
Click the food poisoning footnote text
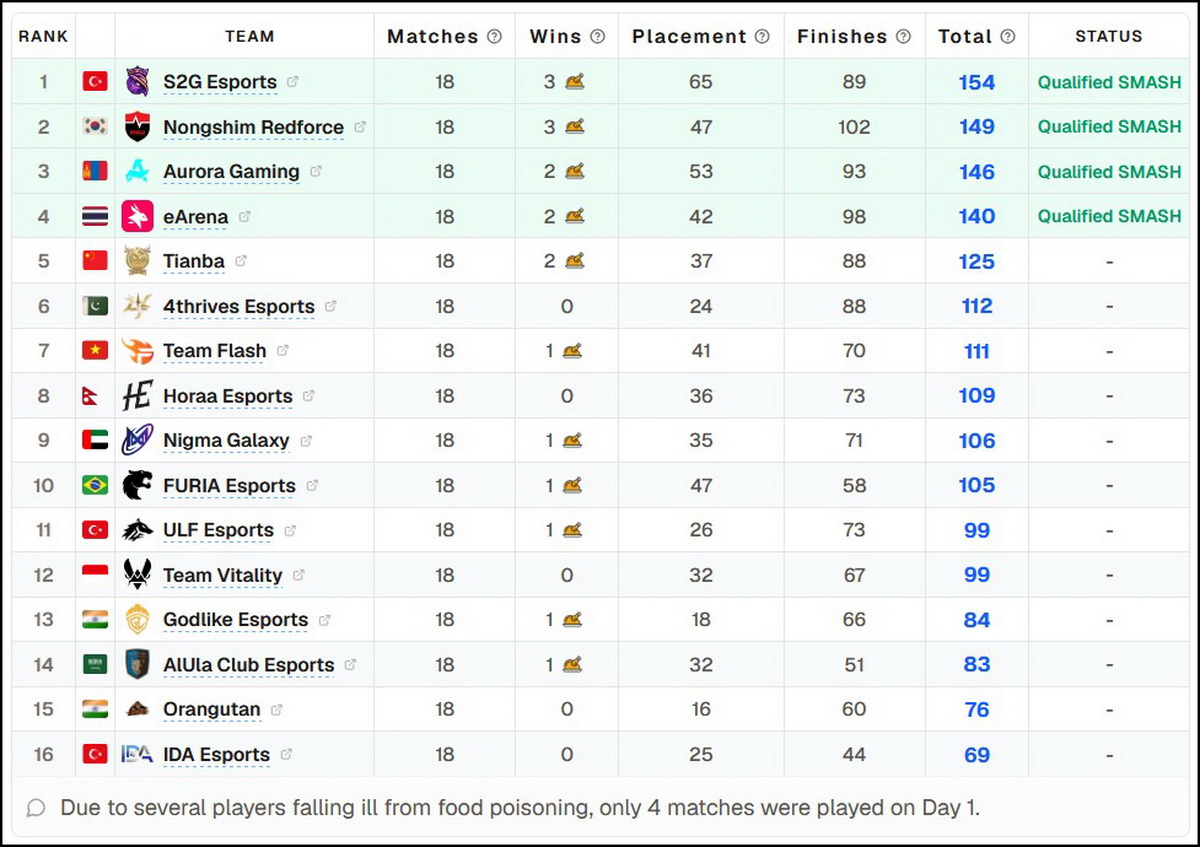(520, 808)
